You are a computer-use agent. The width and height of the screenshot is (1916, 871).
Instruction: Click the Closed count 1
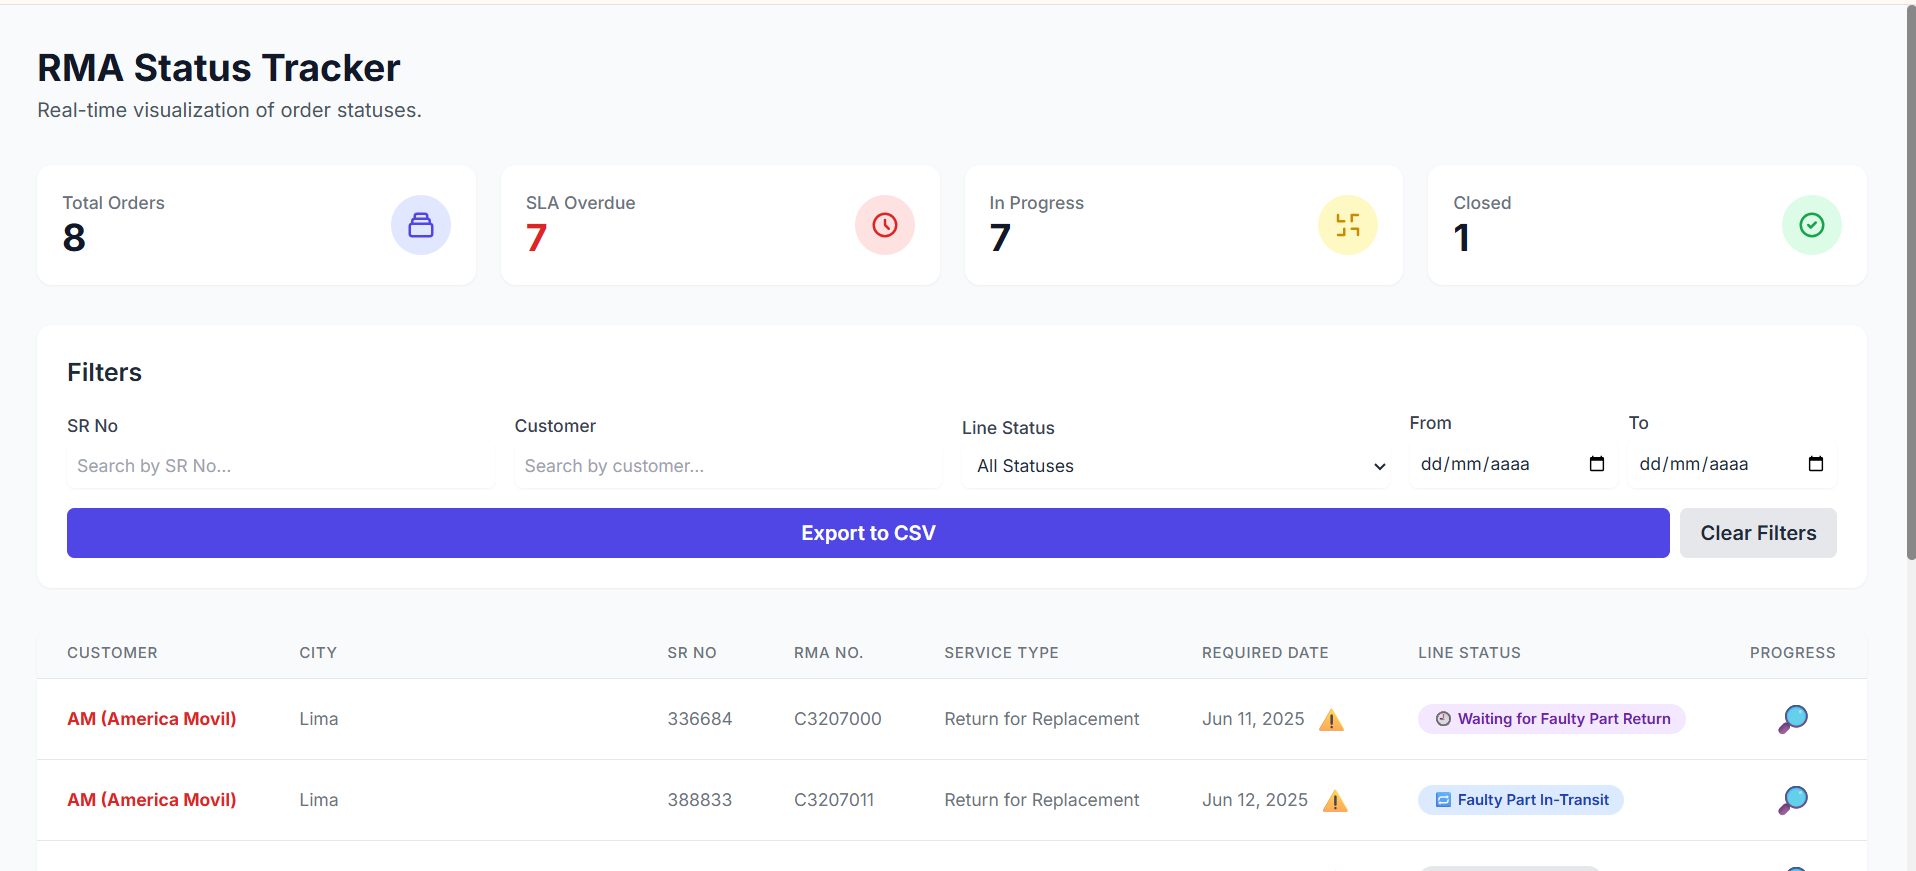[x=1462, y=238]
